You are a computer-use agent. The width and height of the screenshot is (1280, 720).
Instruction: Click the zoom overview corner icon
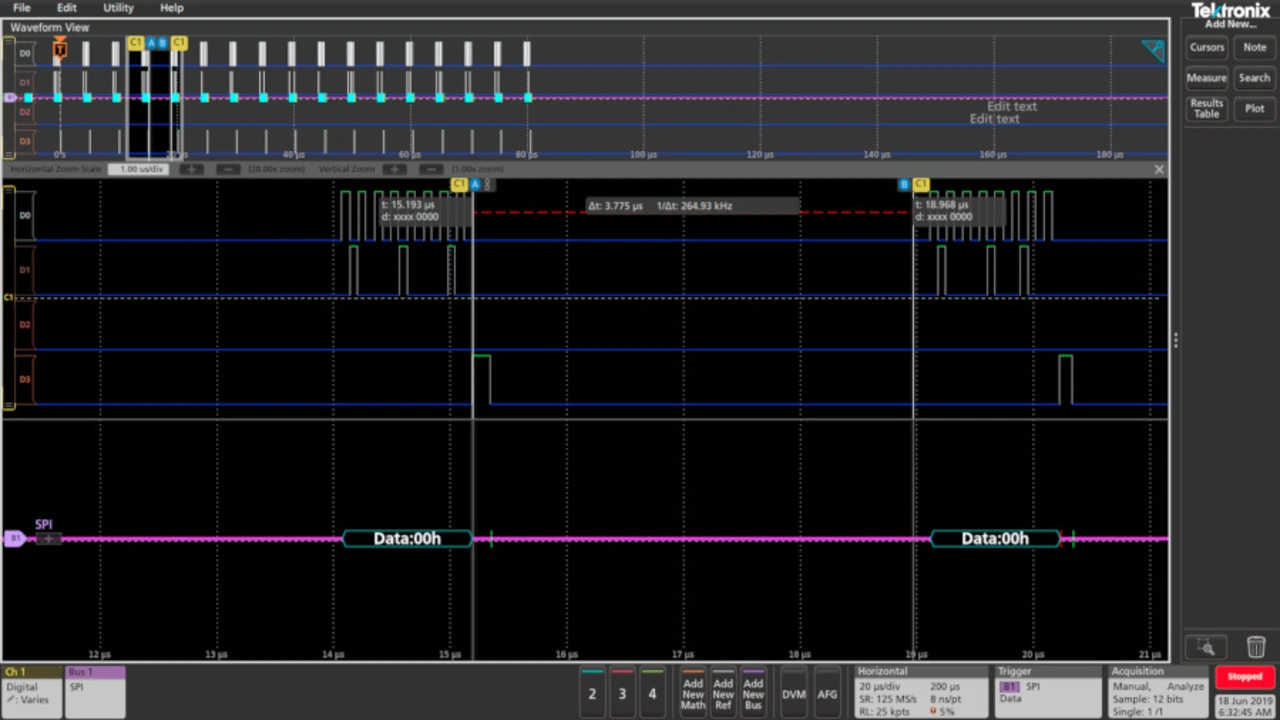coord(1153,51)
